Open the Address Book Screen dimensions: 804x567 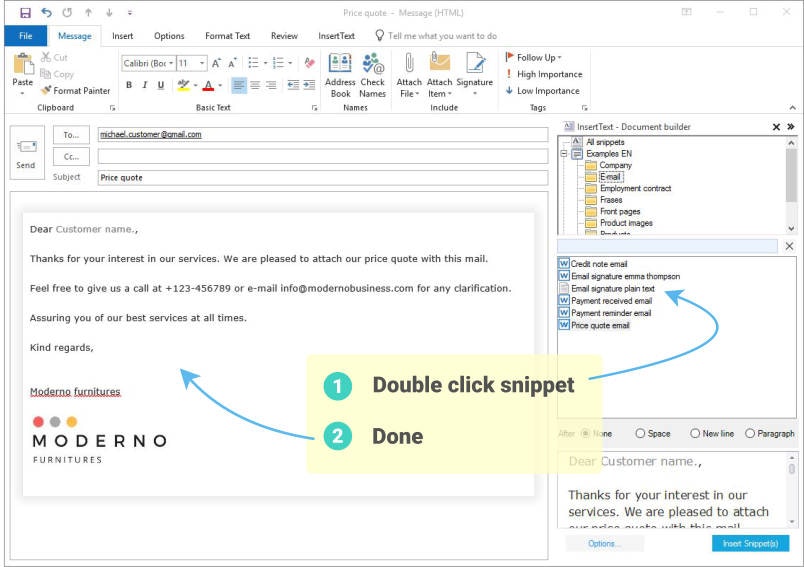pyautogui.click(x=340, y=75)
